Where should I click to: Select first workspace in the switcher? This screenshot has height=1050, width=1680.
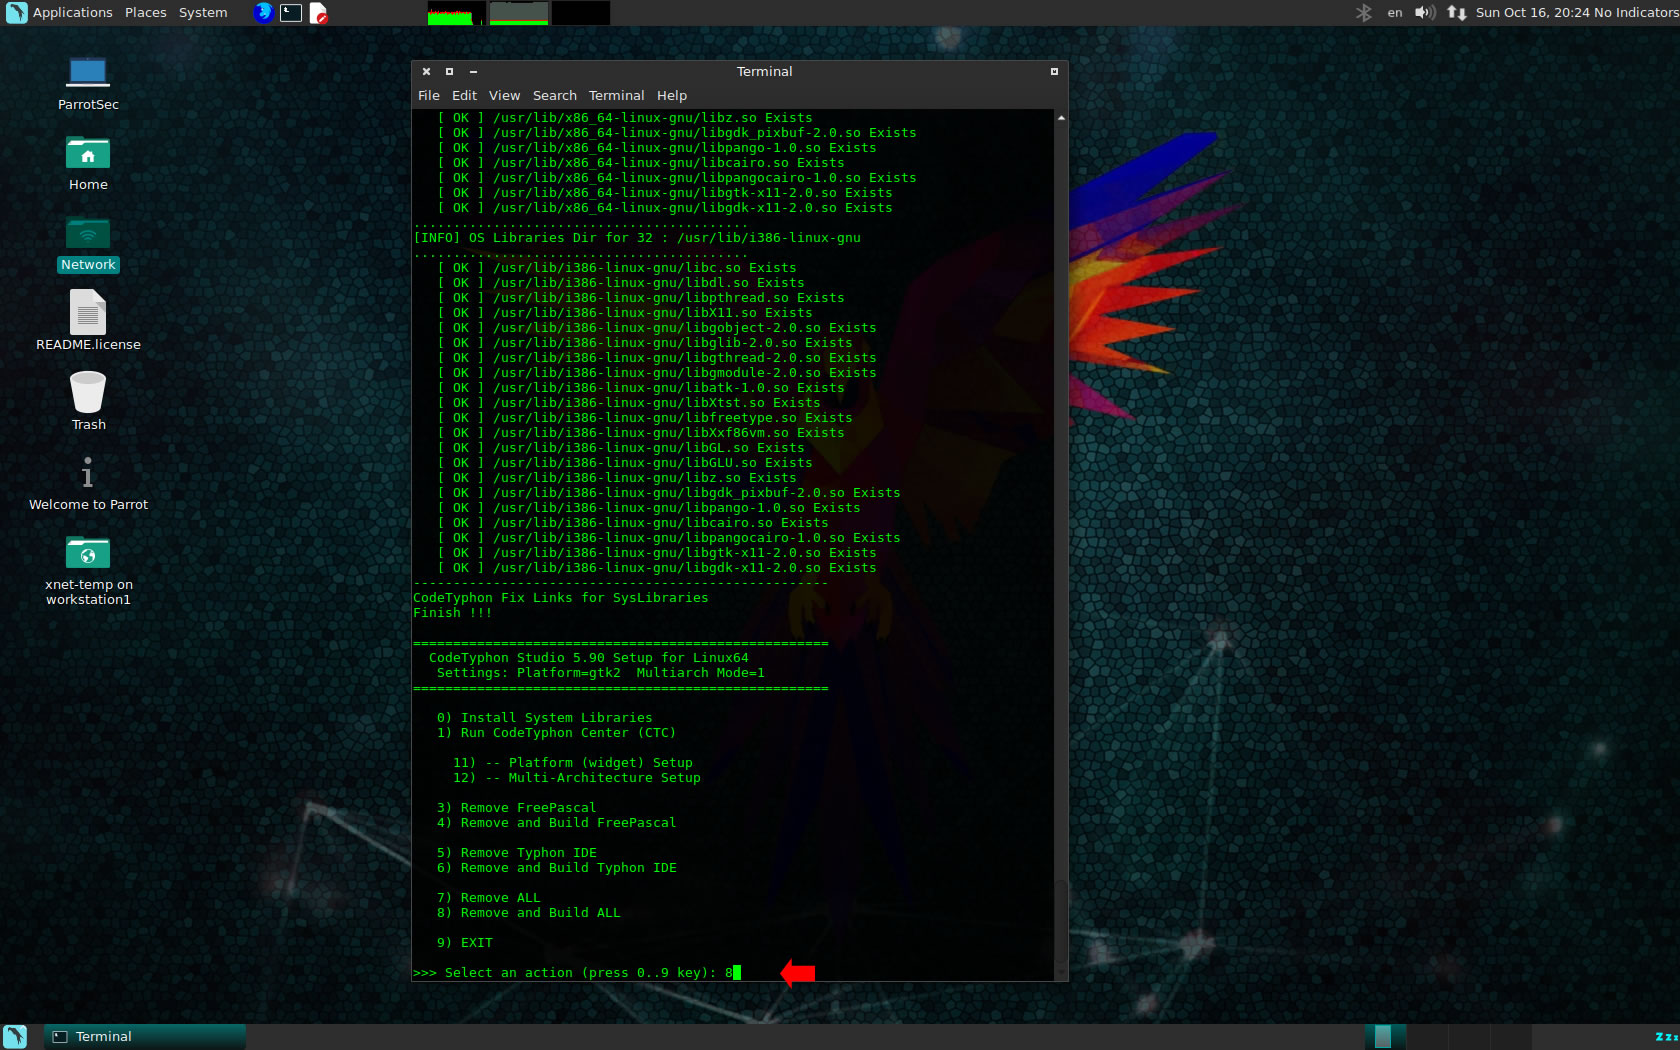click(1385, 1036)
